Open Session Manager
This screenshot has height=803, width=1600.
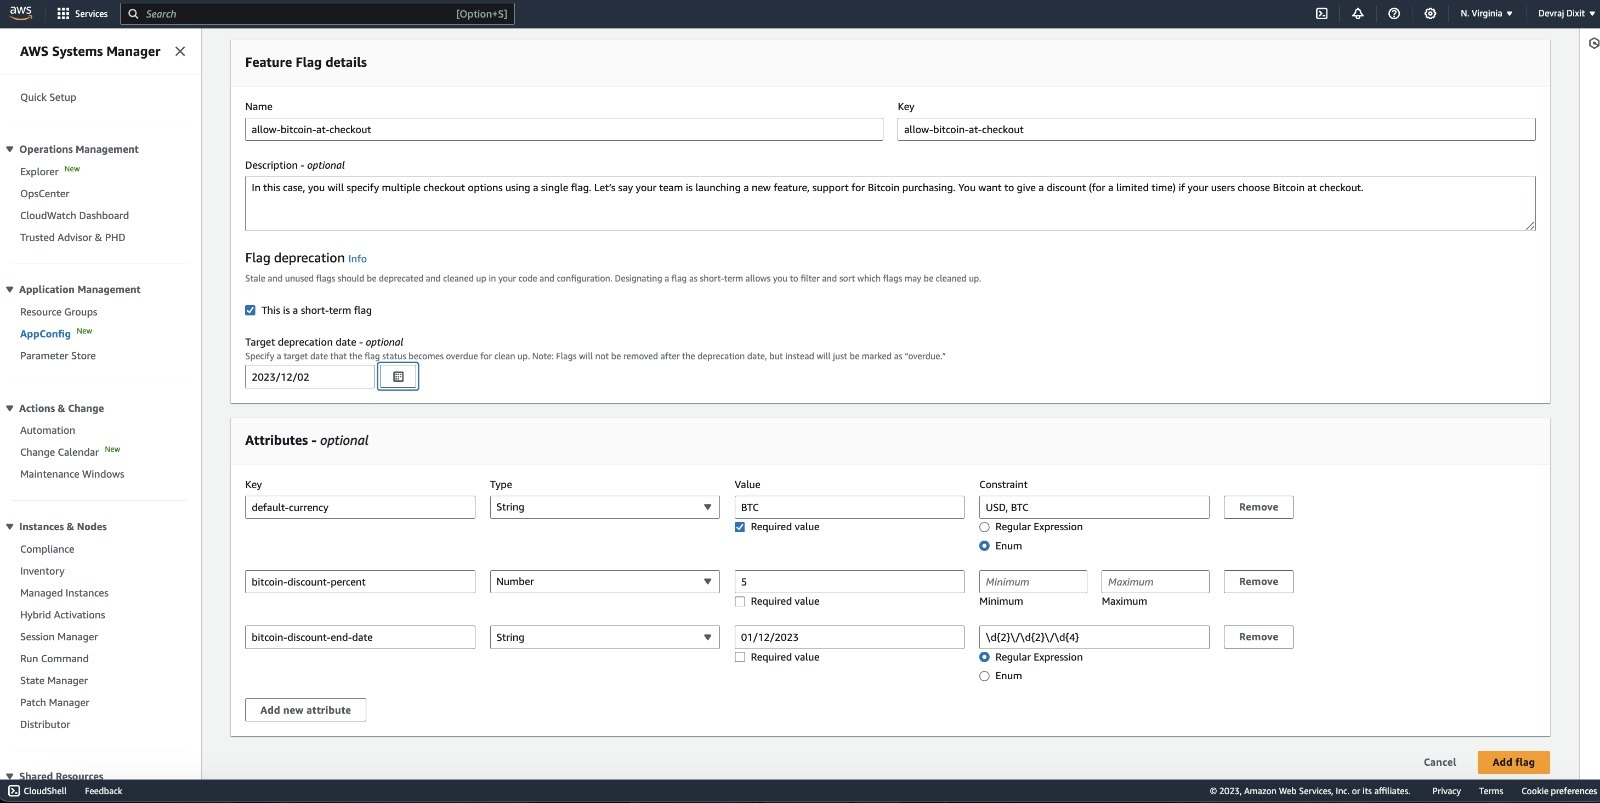59,637
